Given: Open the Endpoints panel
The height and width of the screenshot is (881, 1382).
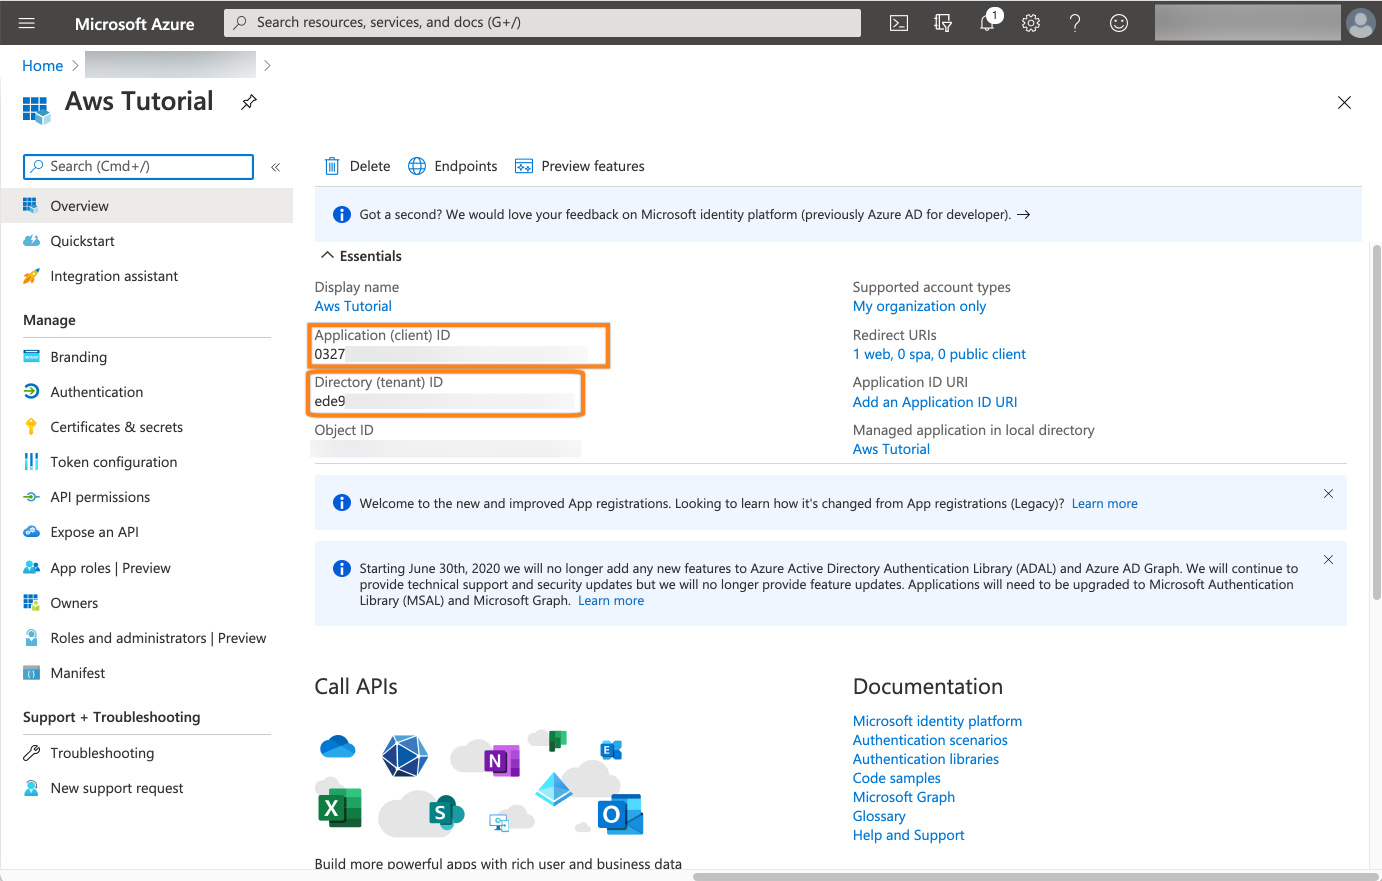Looking at the screenshot, I should click(453, 166).
